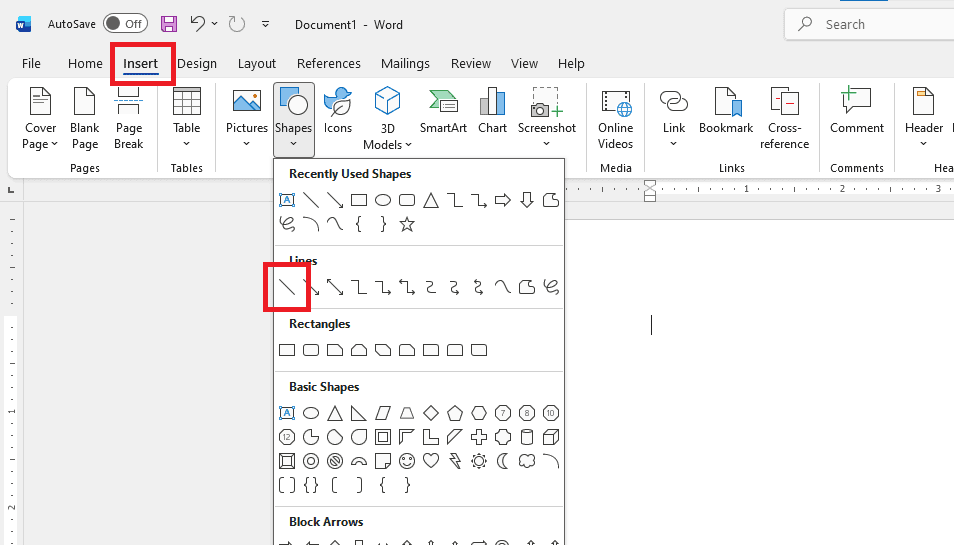Insert a Bookmark
Viewport: 954px width, 545px height.
(x=726, y=111)
